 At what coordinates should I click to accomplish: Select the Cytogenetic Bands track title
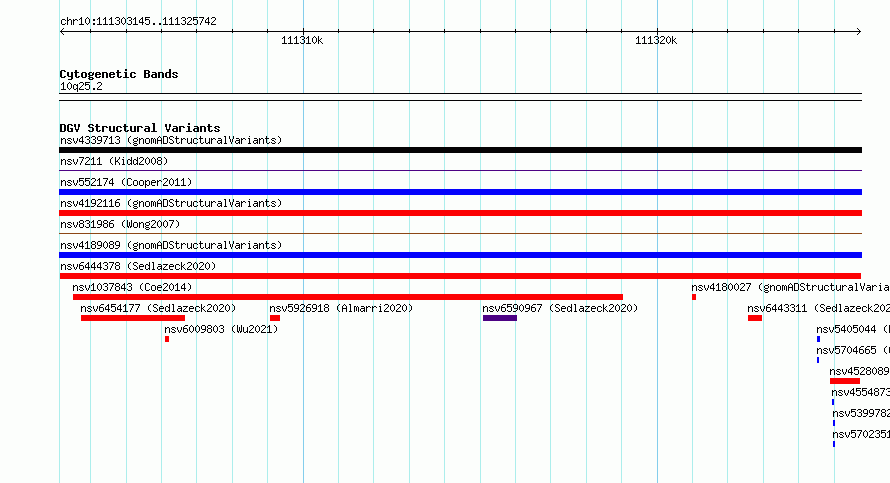click(x=119, y=74)
